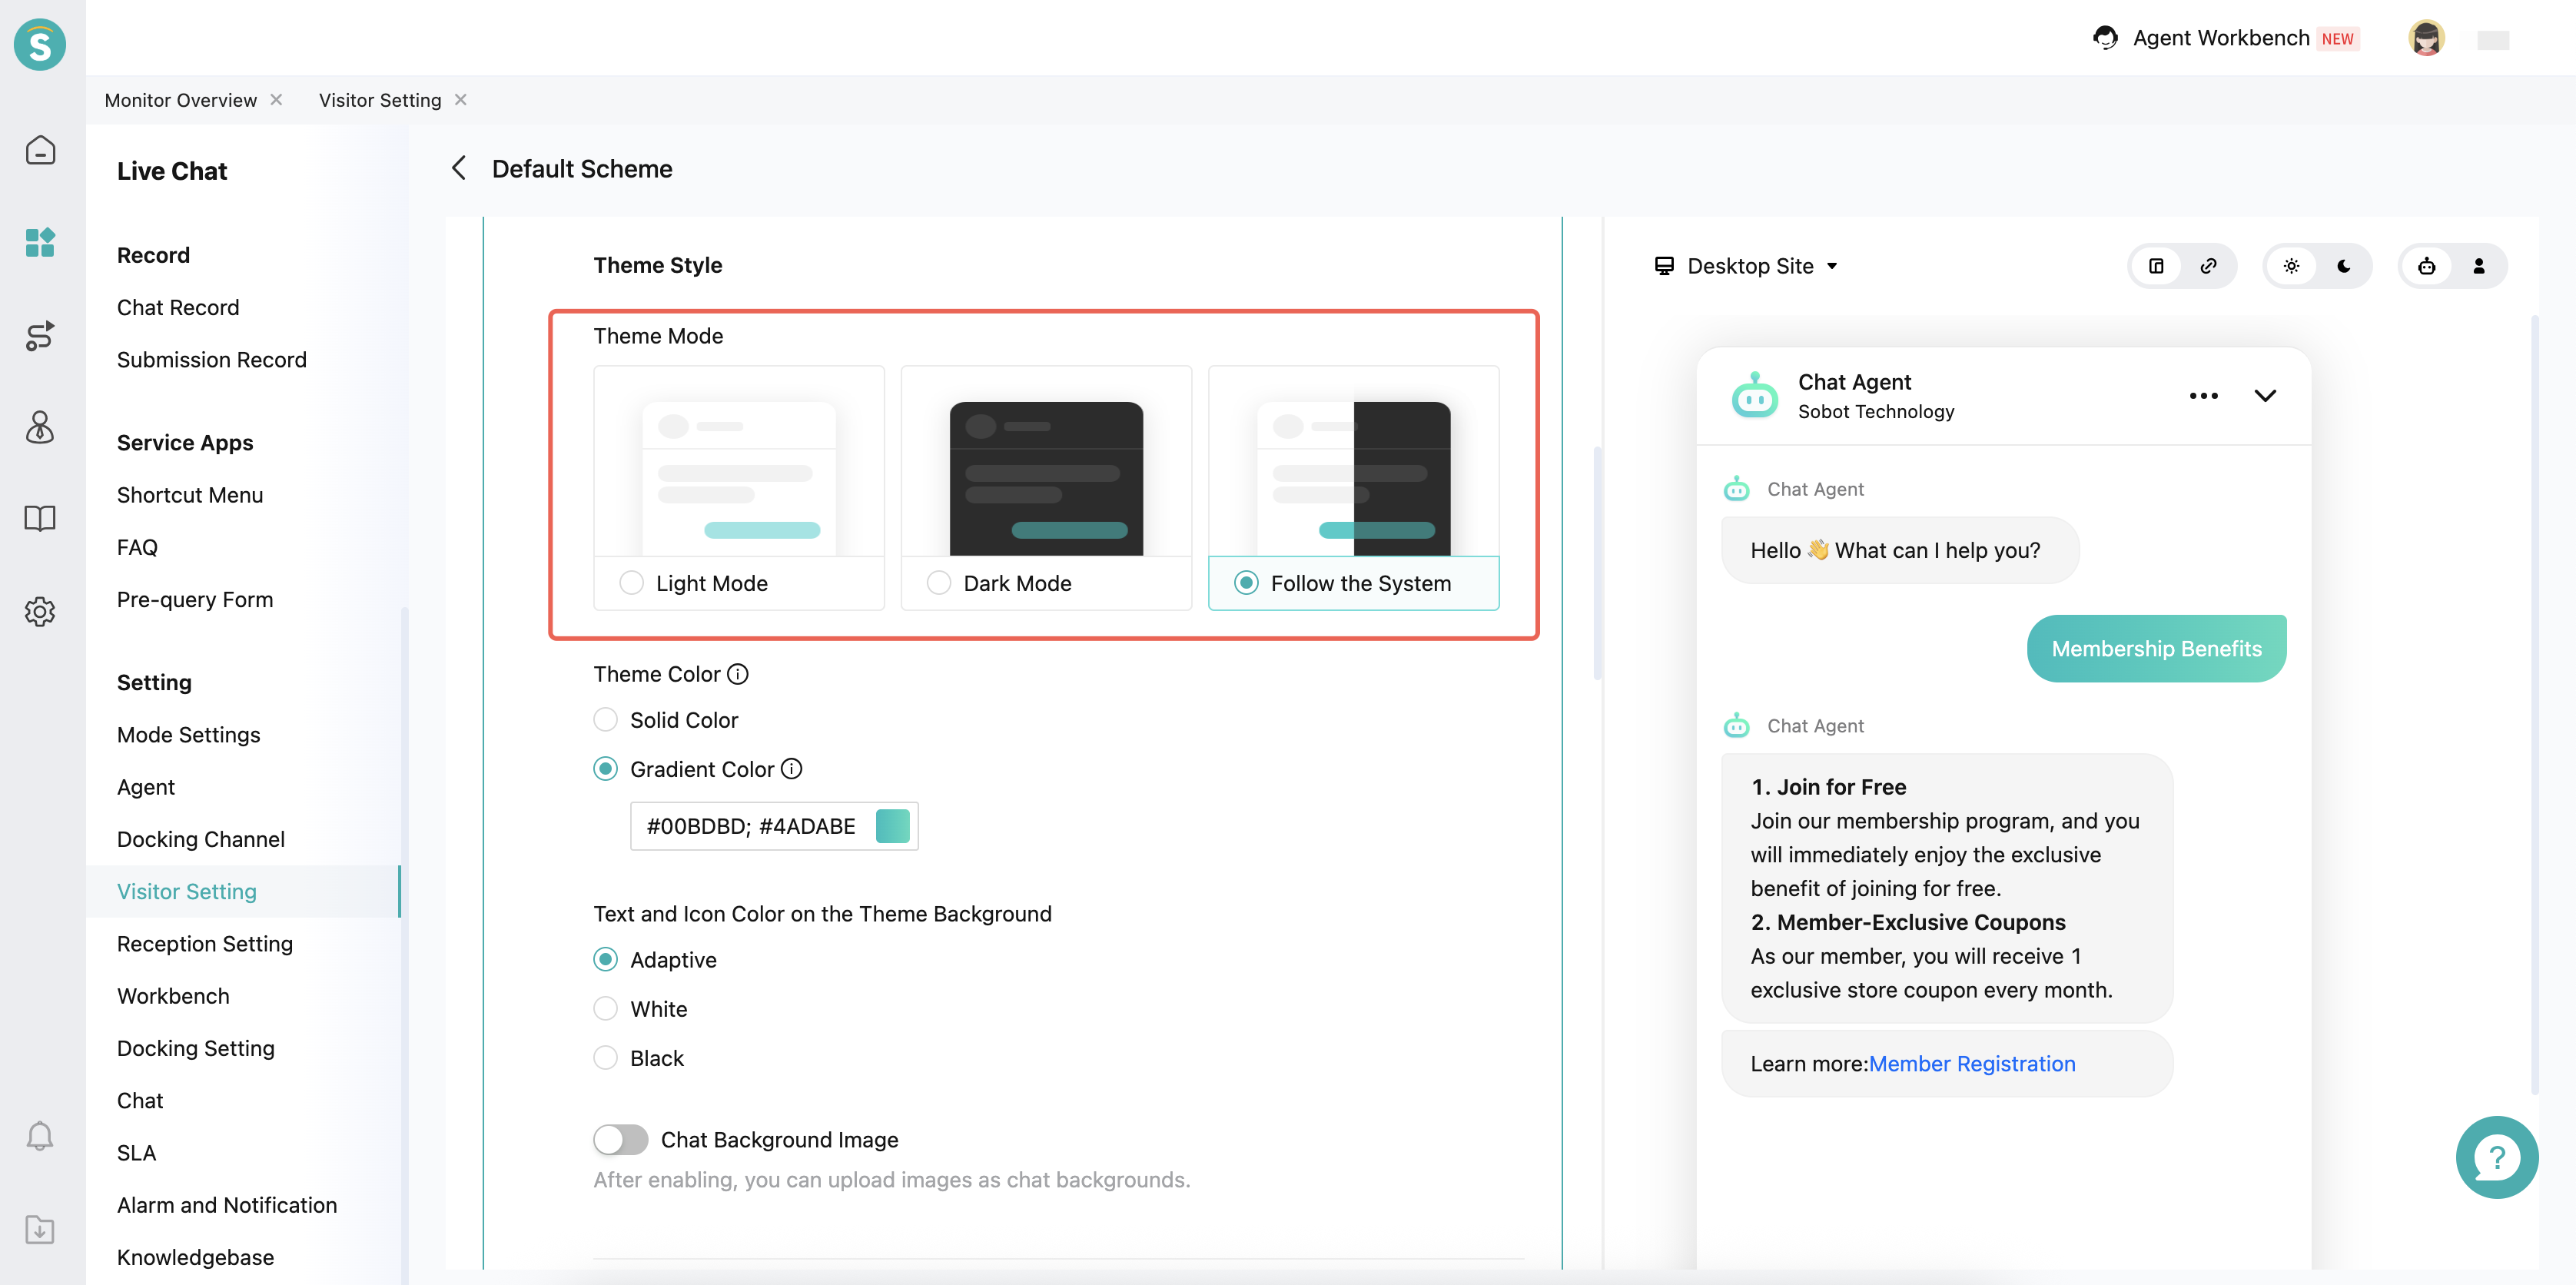The image size is (2576, 1285).
Task: Open the knowledge book icon in sidebar
Action: click(x=40, y=518)
